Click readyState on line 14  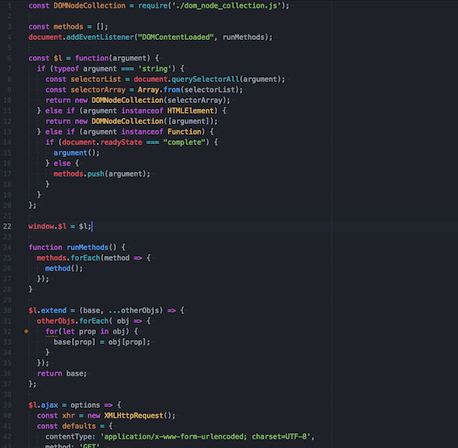click(121, 142)
